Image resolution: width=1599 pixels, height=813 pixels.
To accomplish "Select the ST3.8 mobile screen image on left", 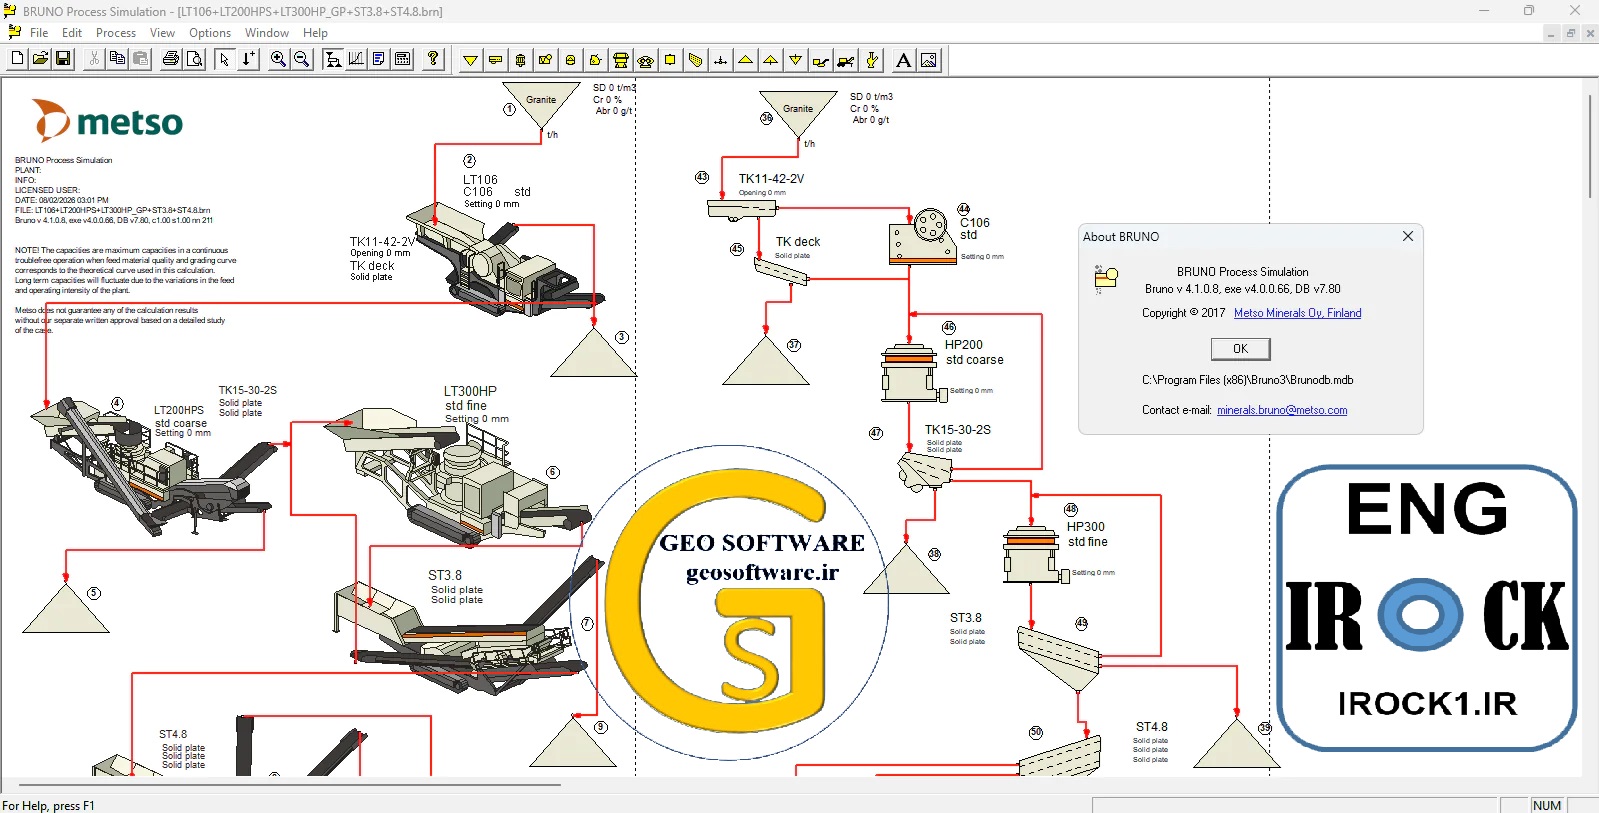I will [x=470, y=625].
